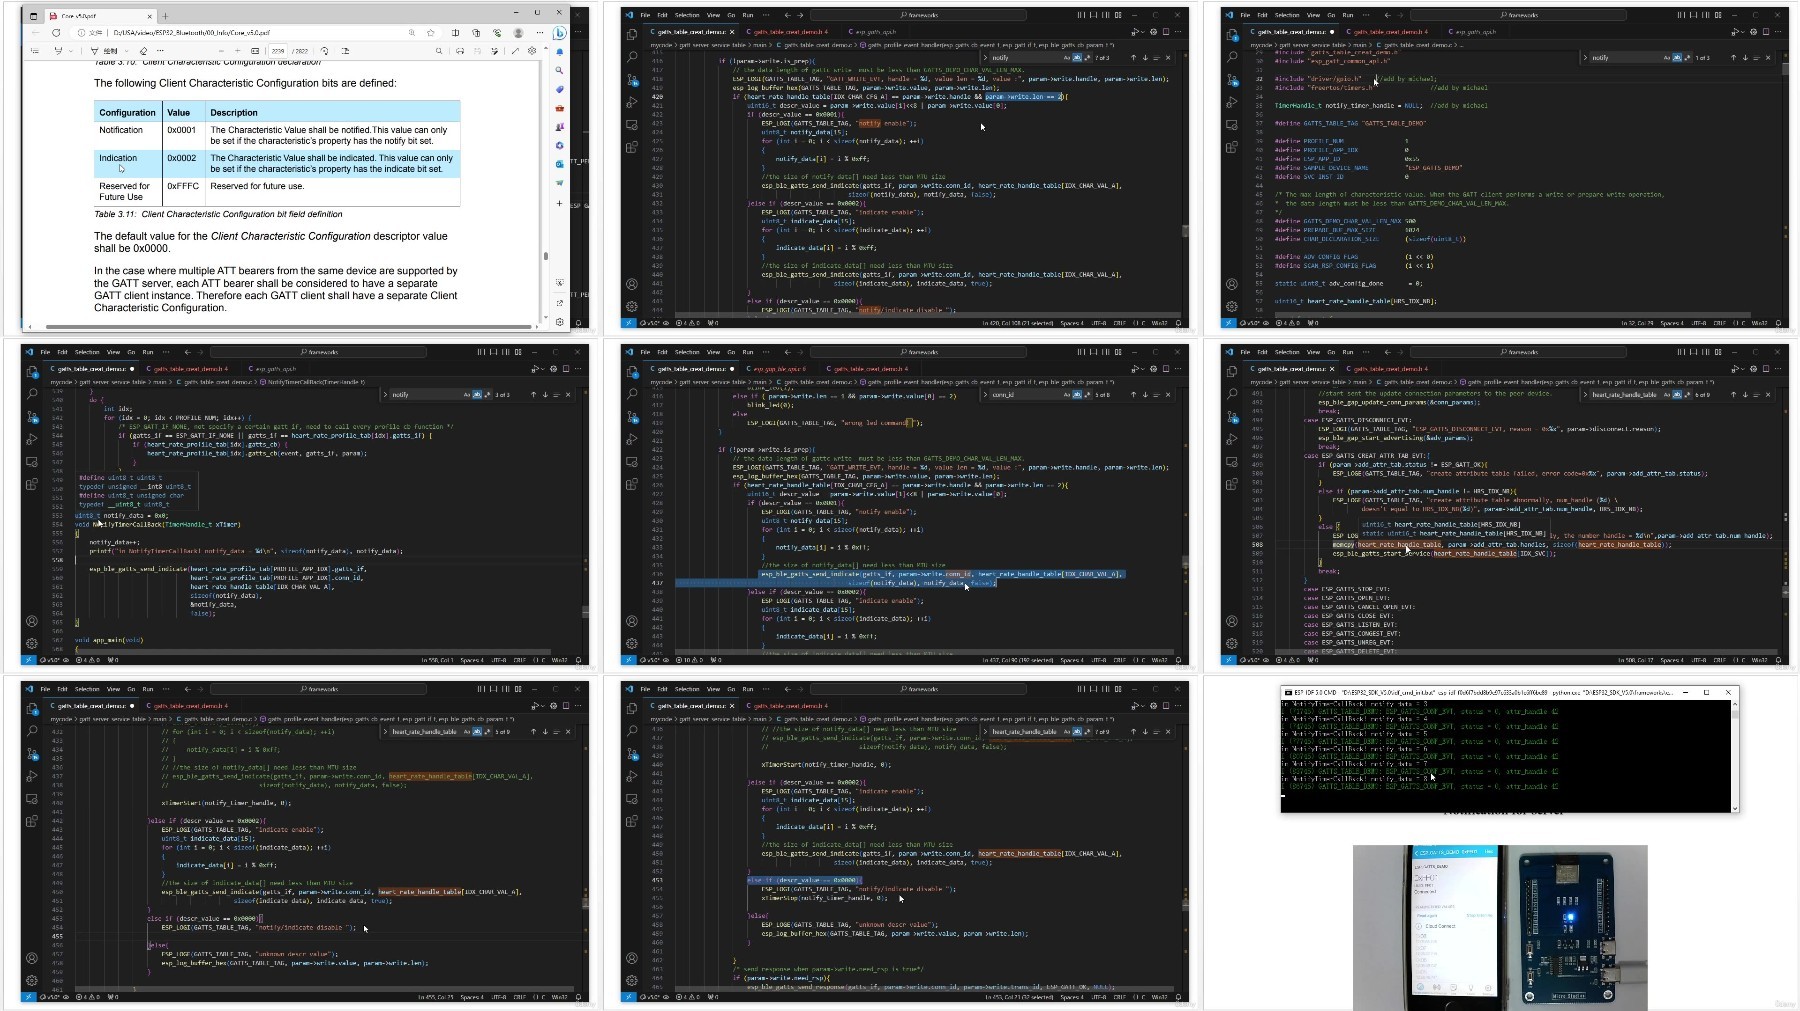Open new tab plus in PDF browser frame
Screen dimensions: 1800x1011
click(x=166, y=16)
